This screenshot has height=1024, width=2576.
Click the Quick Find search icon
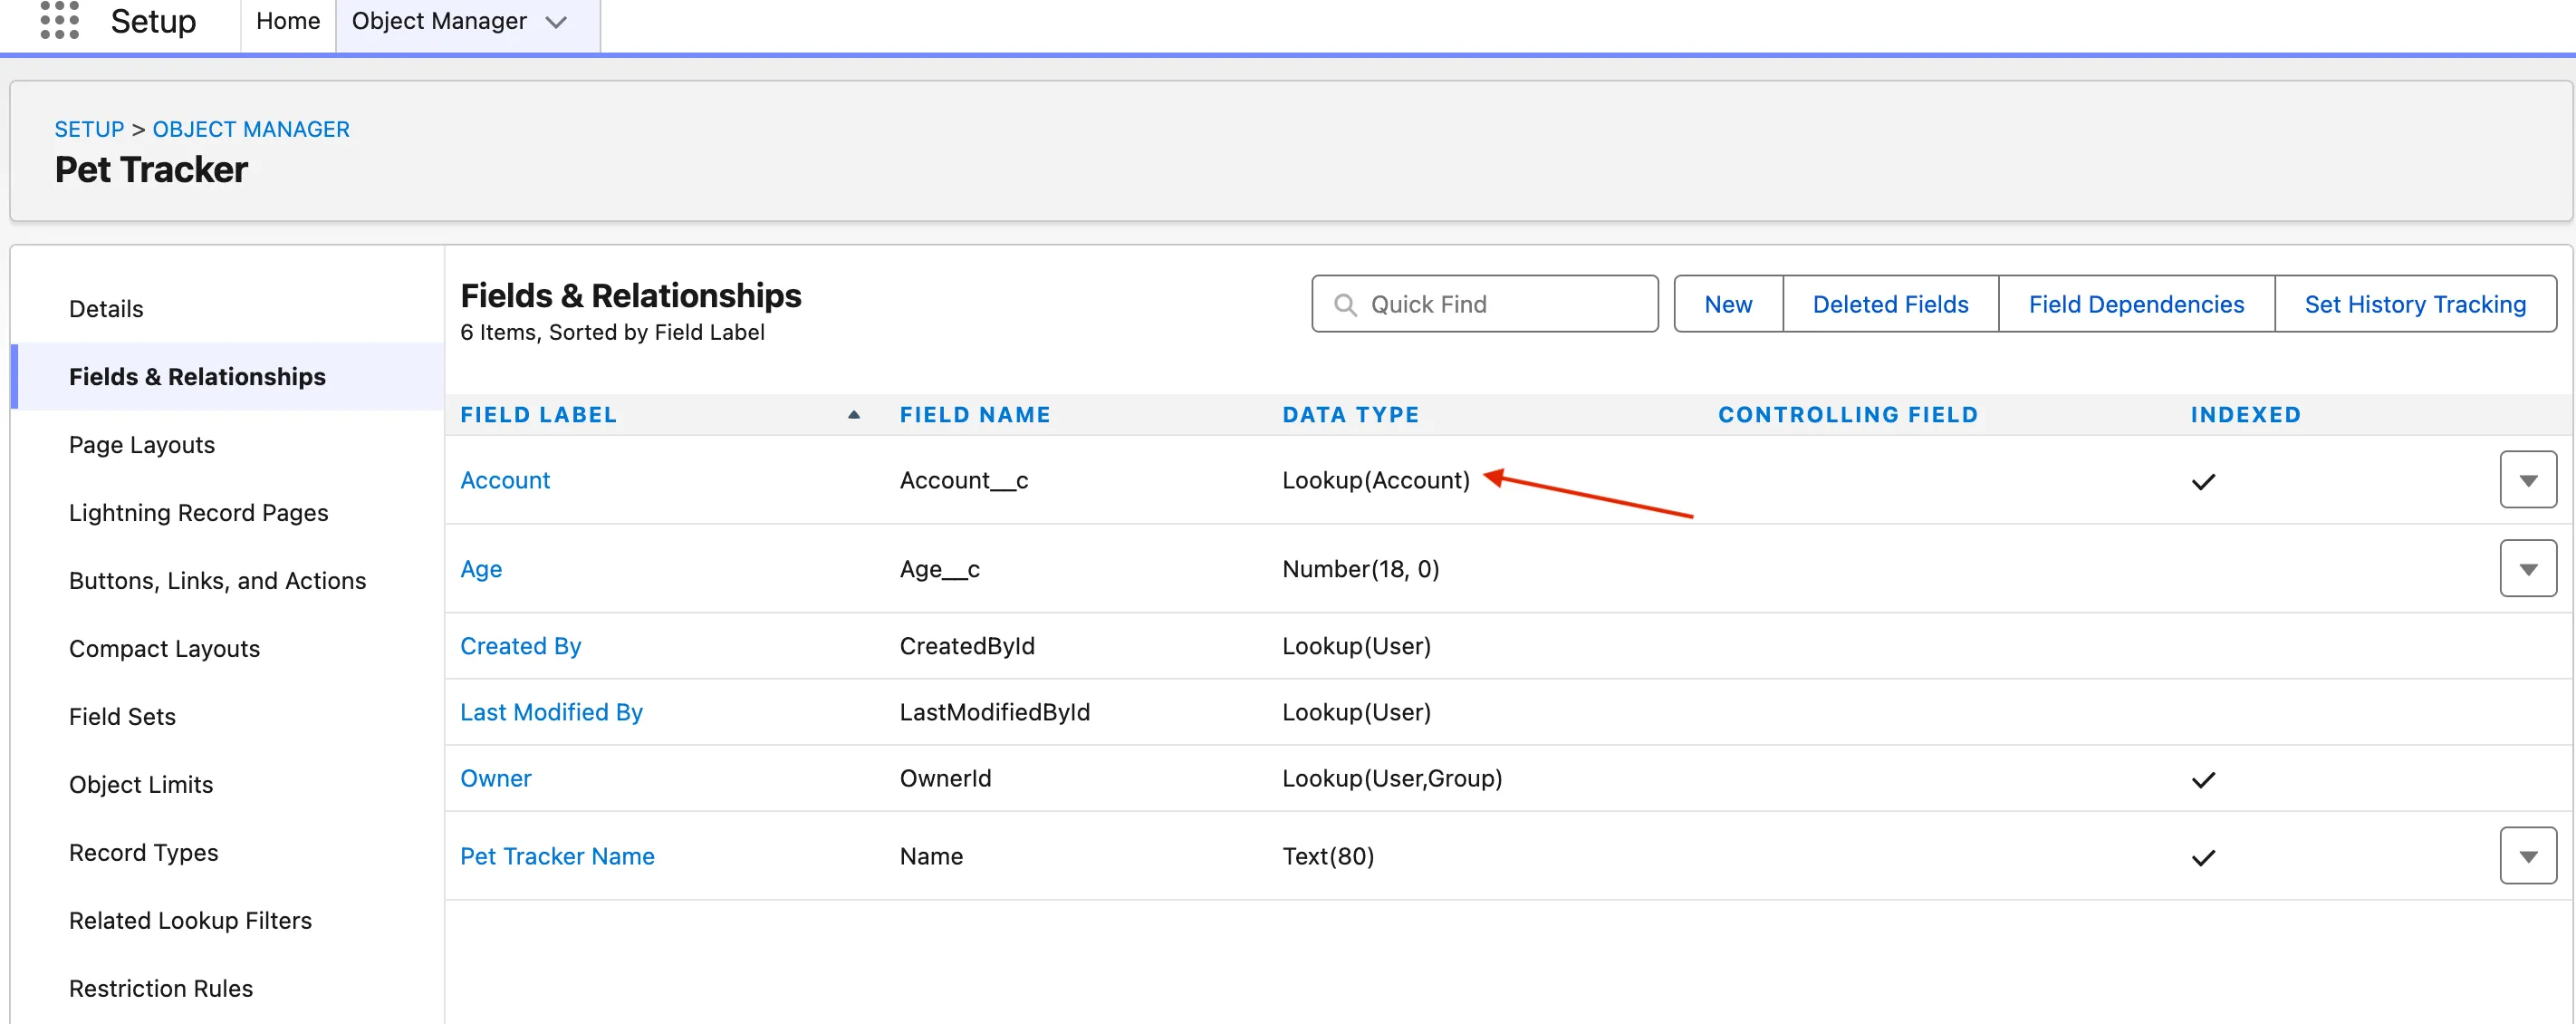[1345, 304]
